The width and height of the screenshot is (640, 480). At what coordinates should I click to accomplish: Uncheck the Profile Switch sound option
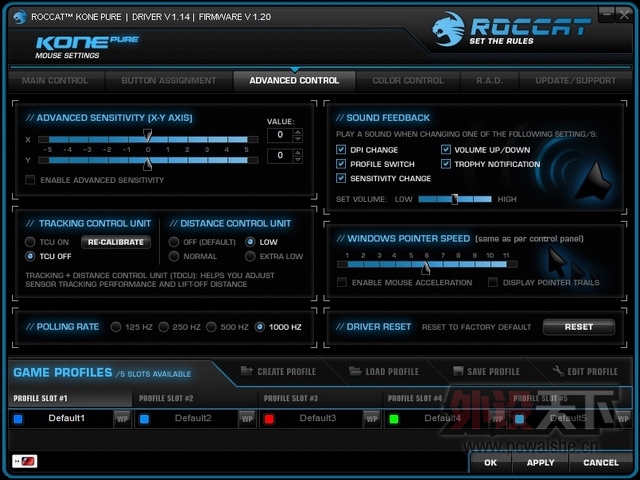341,164
